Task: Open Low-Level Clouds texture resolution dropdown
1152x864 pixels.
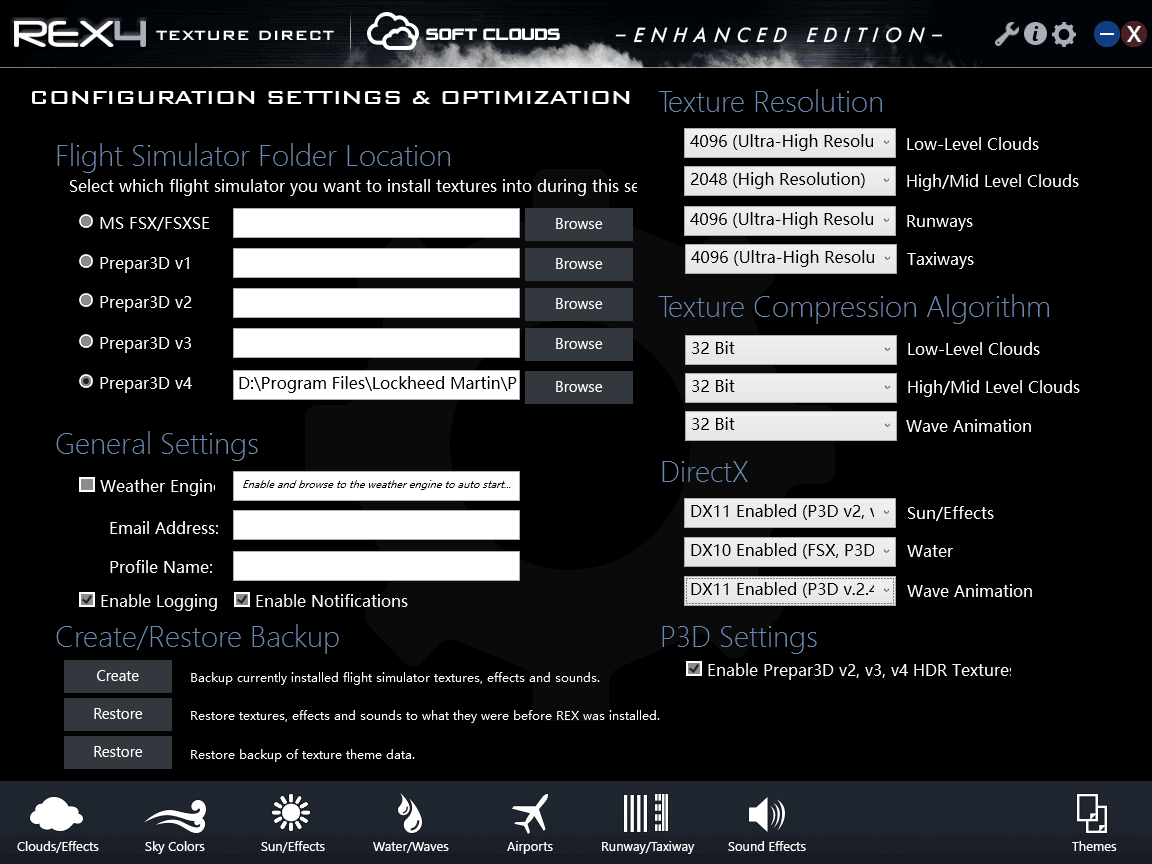Action: tap(790, 143)
